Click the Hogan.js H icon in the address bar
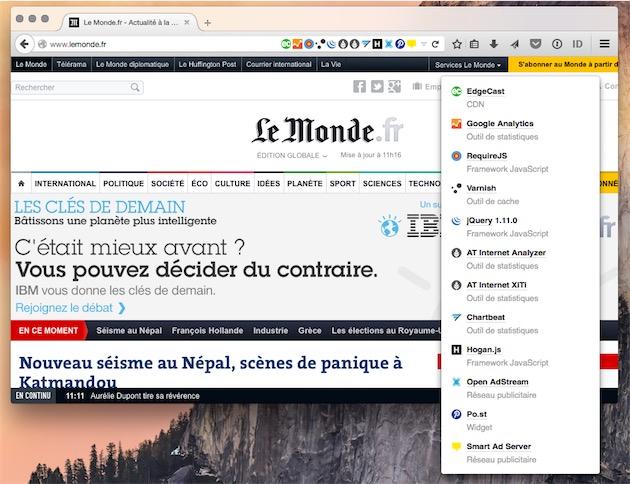630x484 pixels. [377, 44]
